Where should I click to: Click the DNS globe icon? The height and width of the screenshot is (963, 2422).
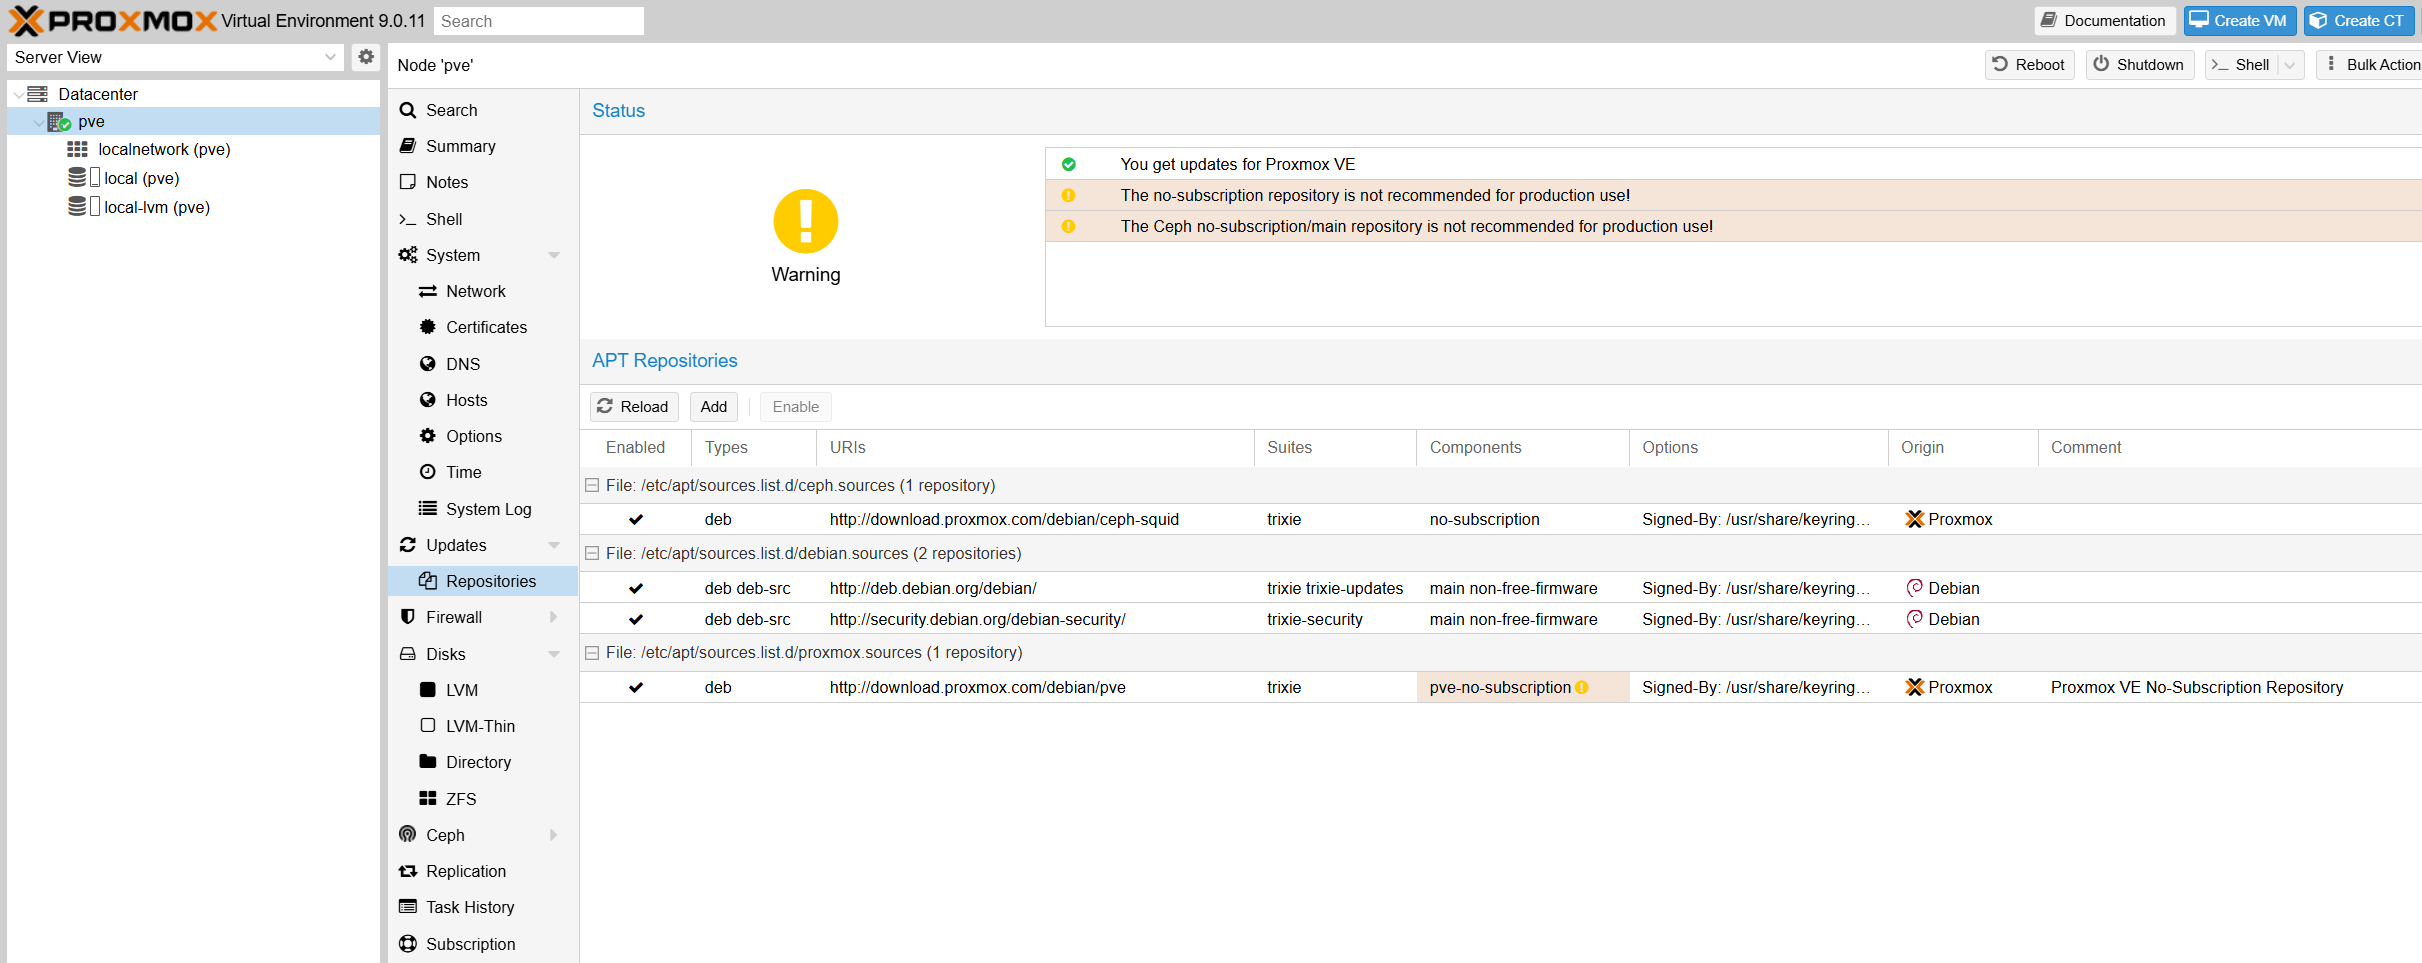point(428,364)
